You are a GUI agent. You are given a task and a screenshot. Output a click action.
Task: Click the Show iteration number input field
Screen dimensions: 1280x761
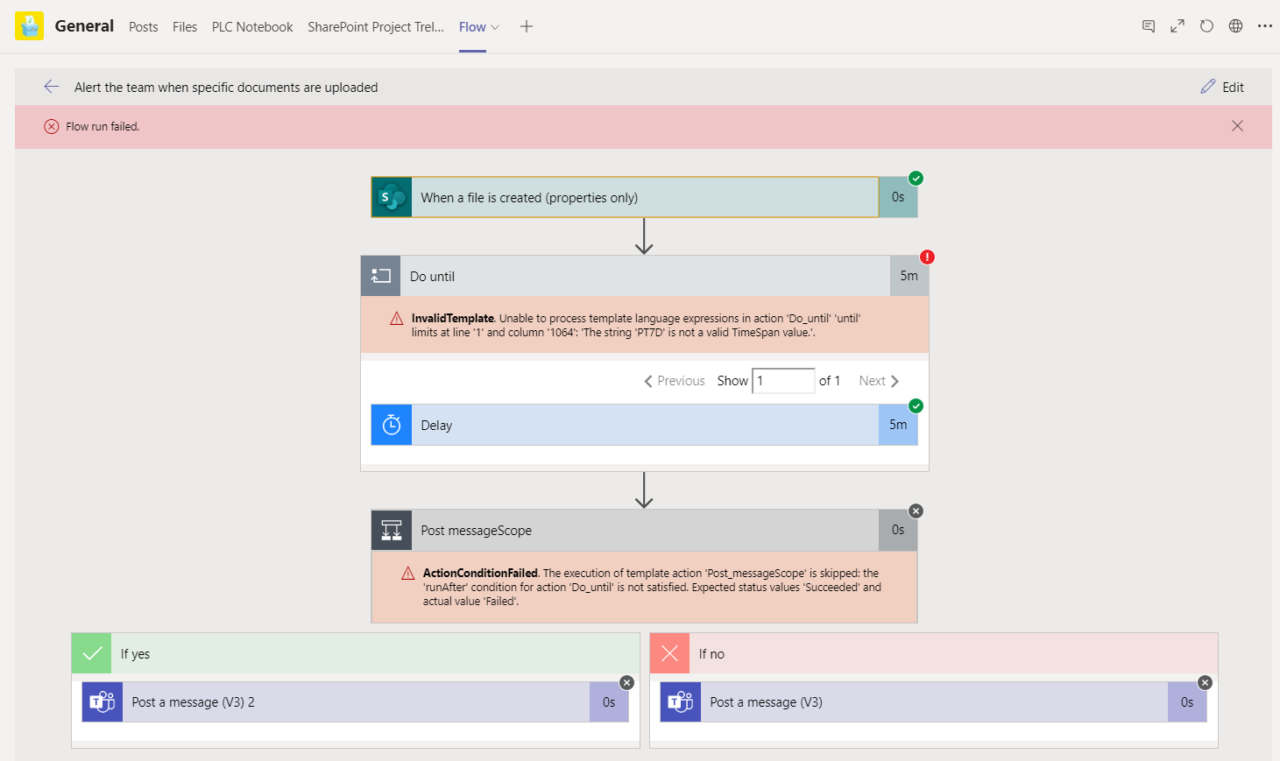(783, 380)
